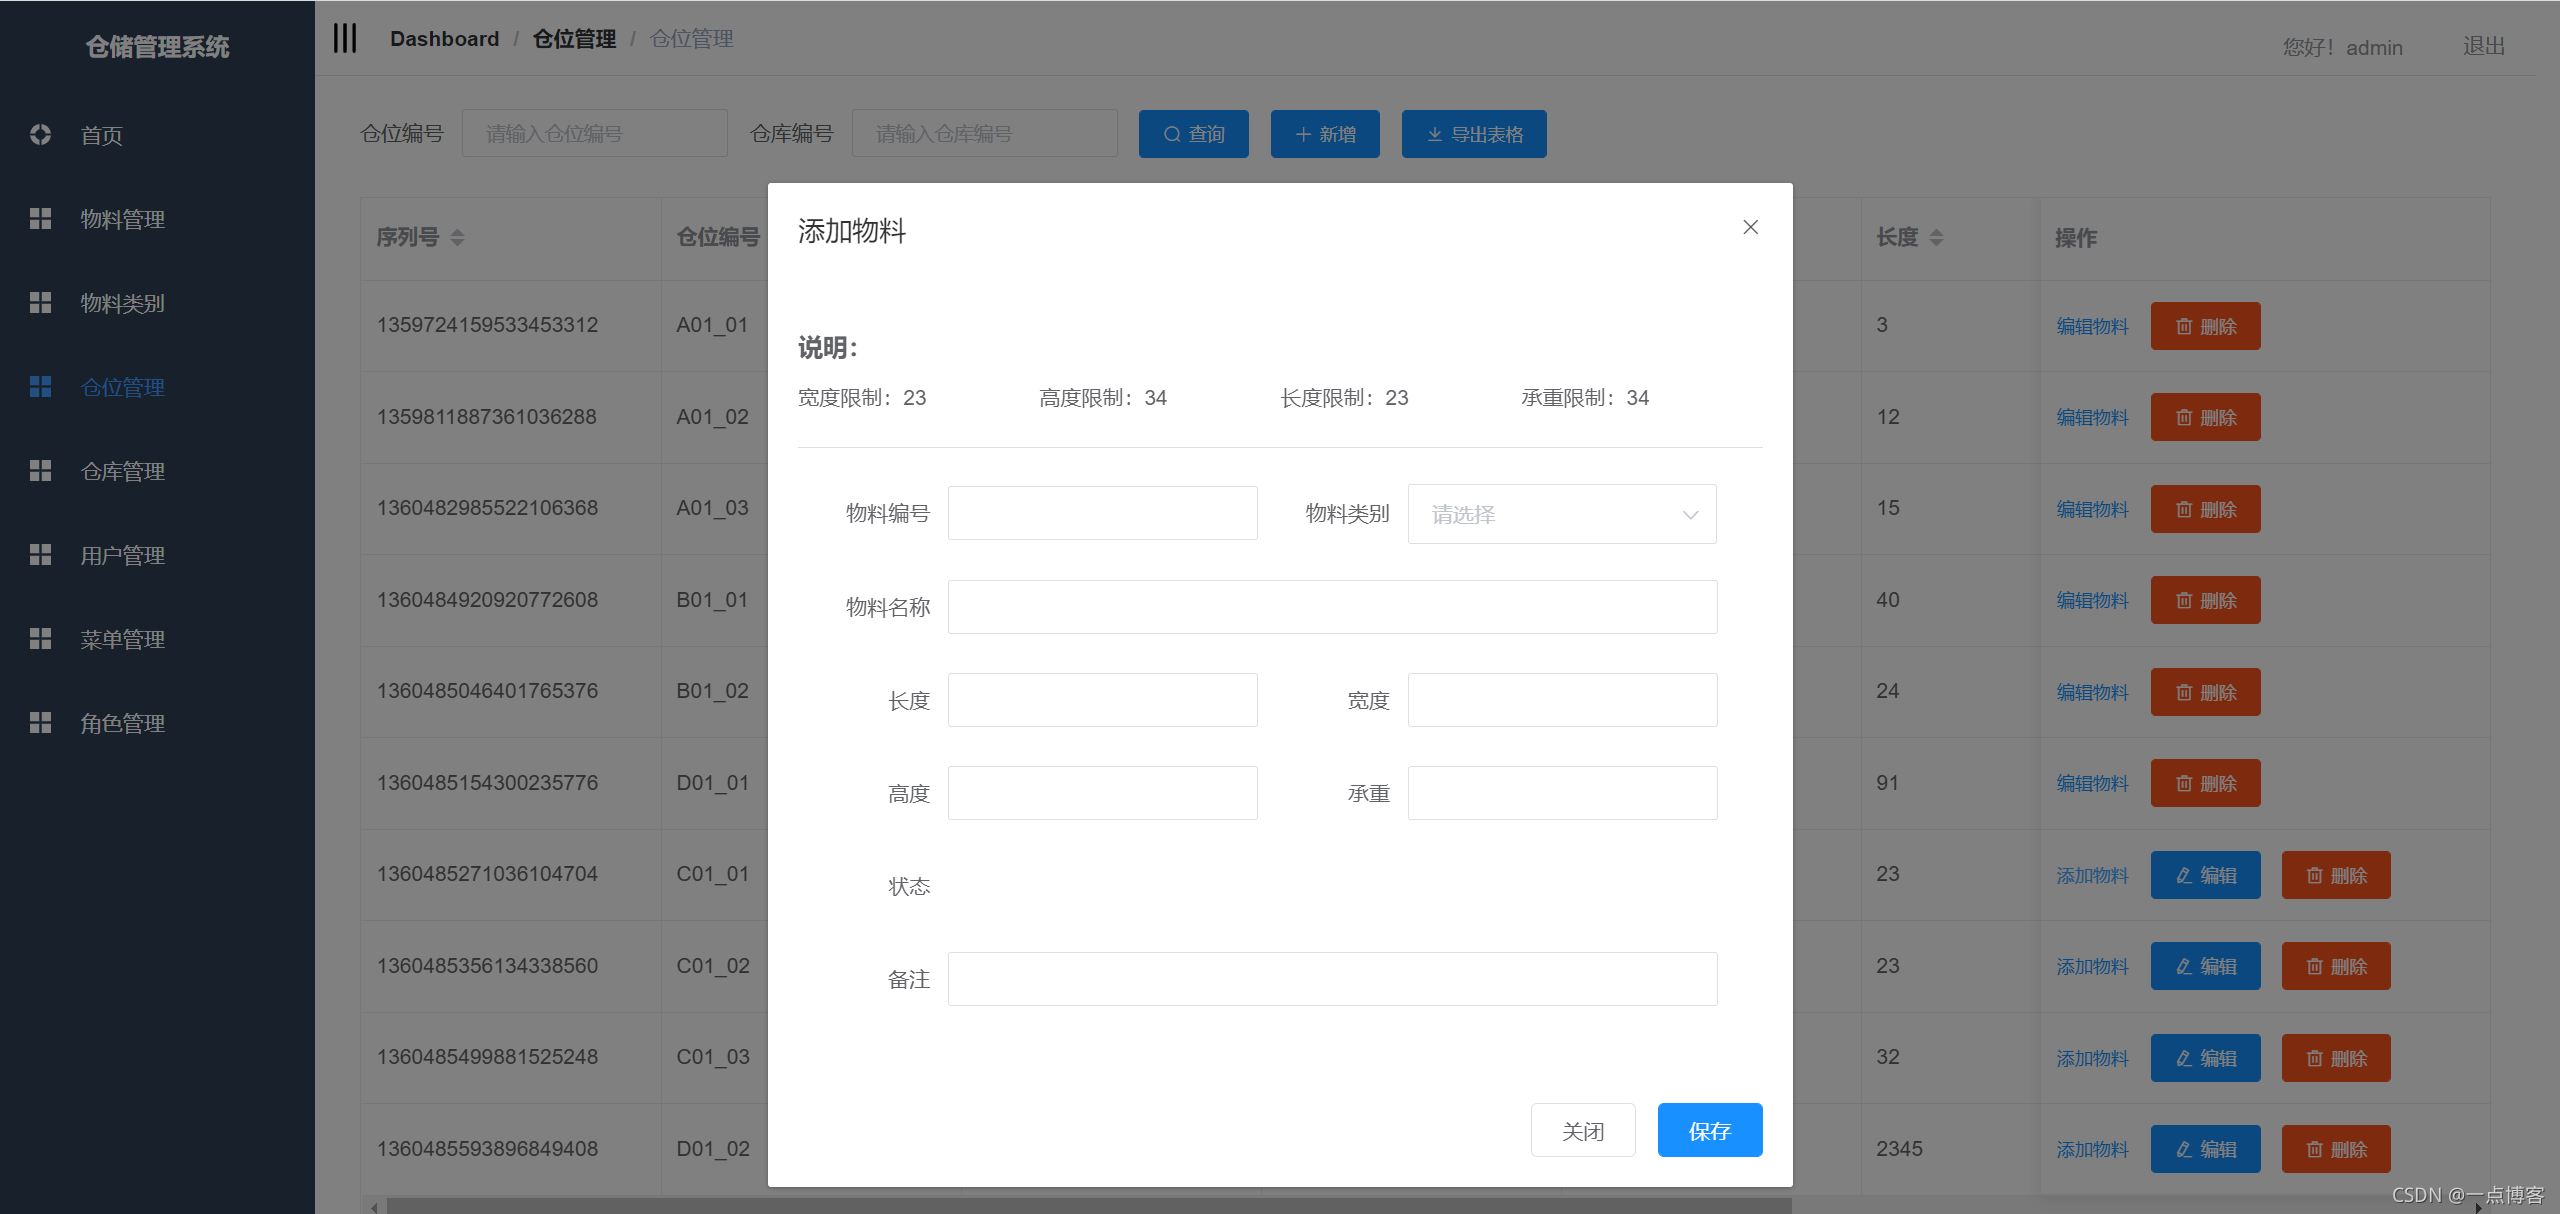Click the 导出表格 export button
This screenshot has width=2560, height=1214.
pos(1474,134)
